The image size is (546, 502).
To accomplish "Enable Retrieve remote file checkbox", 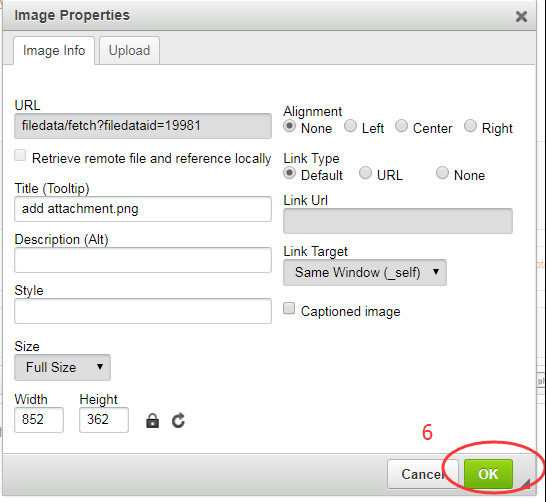I will click(x=20, y=155).
